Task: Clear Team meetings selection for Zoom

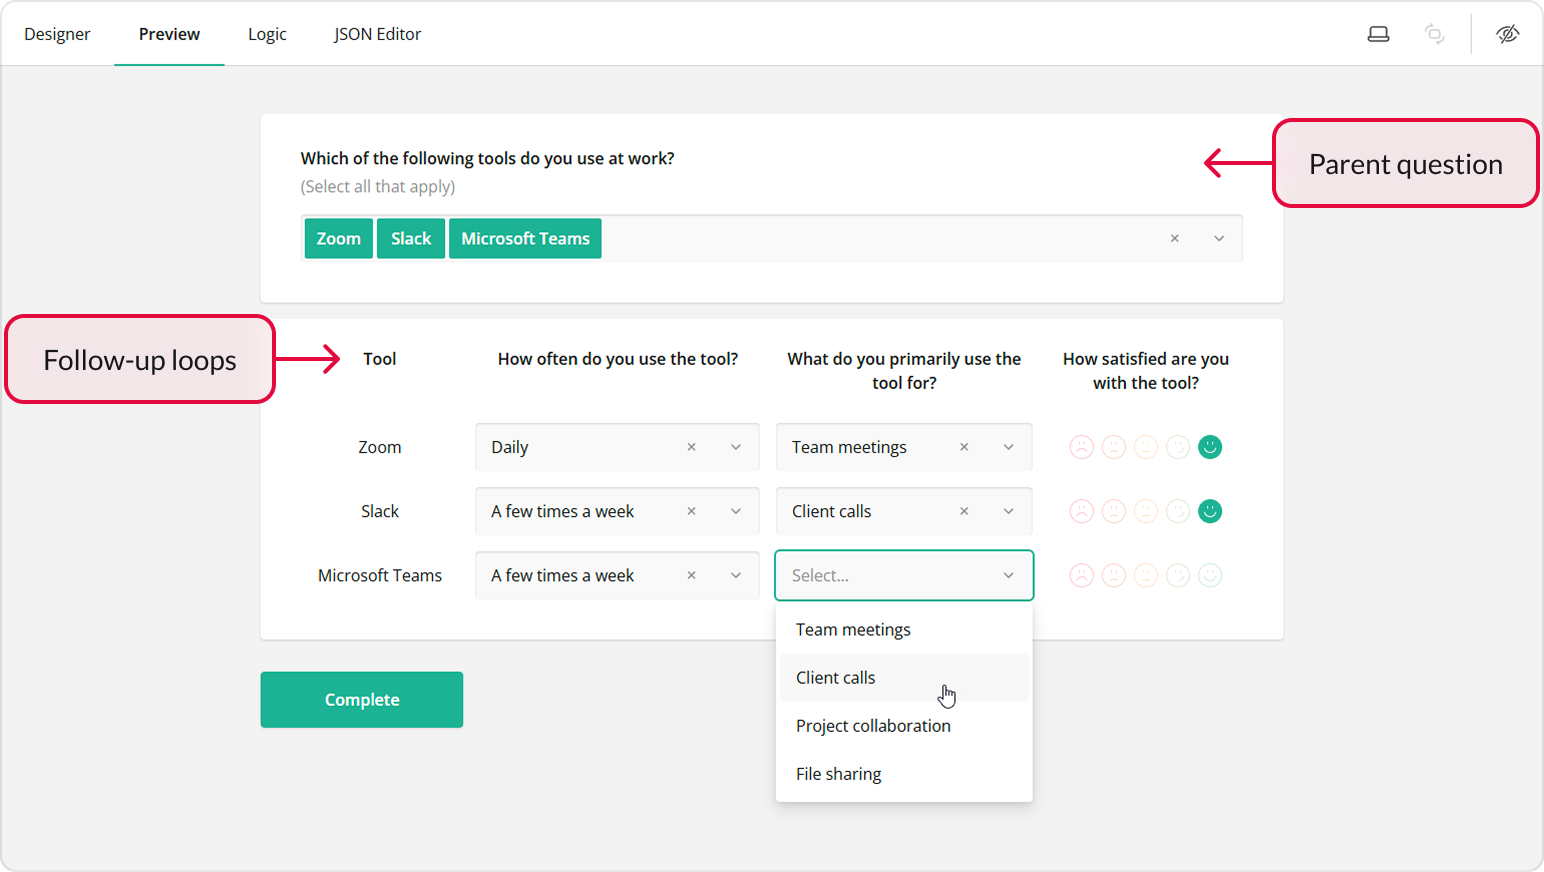Action: tap(964, 447)
